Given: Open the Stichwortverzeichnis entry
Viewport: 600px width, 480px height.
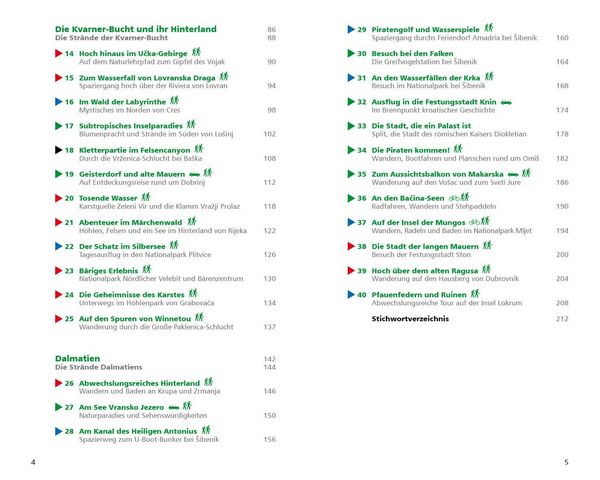Looking at the screenshot, I should tap(410, 319).
